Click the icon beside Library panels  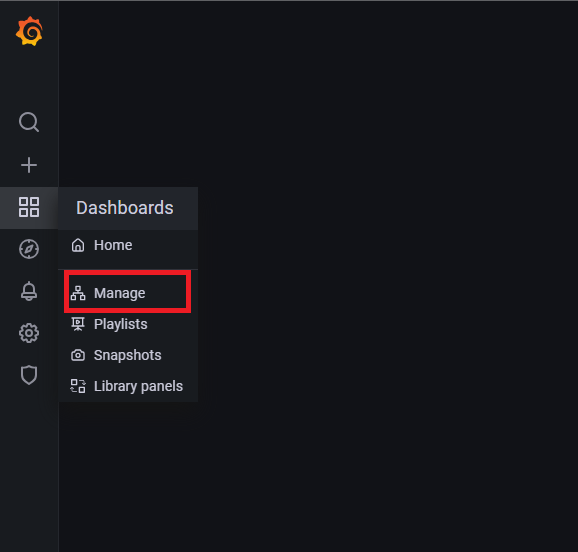point(78,386)
